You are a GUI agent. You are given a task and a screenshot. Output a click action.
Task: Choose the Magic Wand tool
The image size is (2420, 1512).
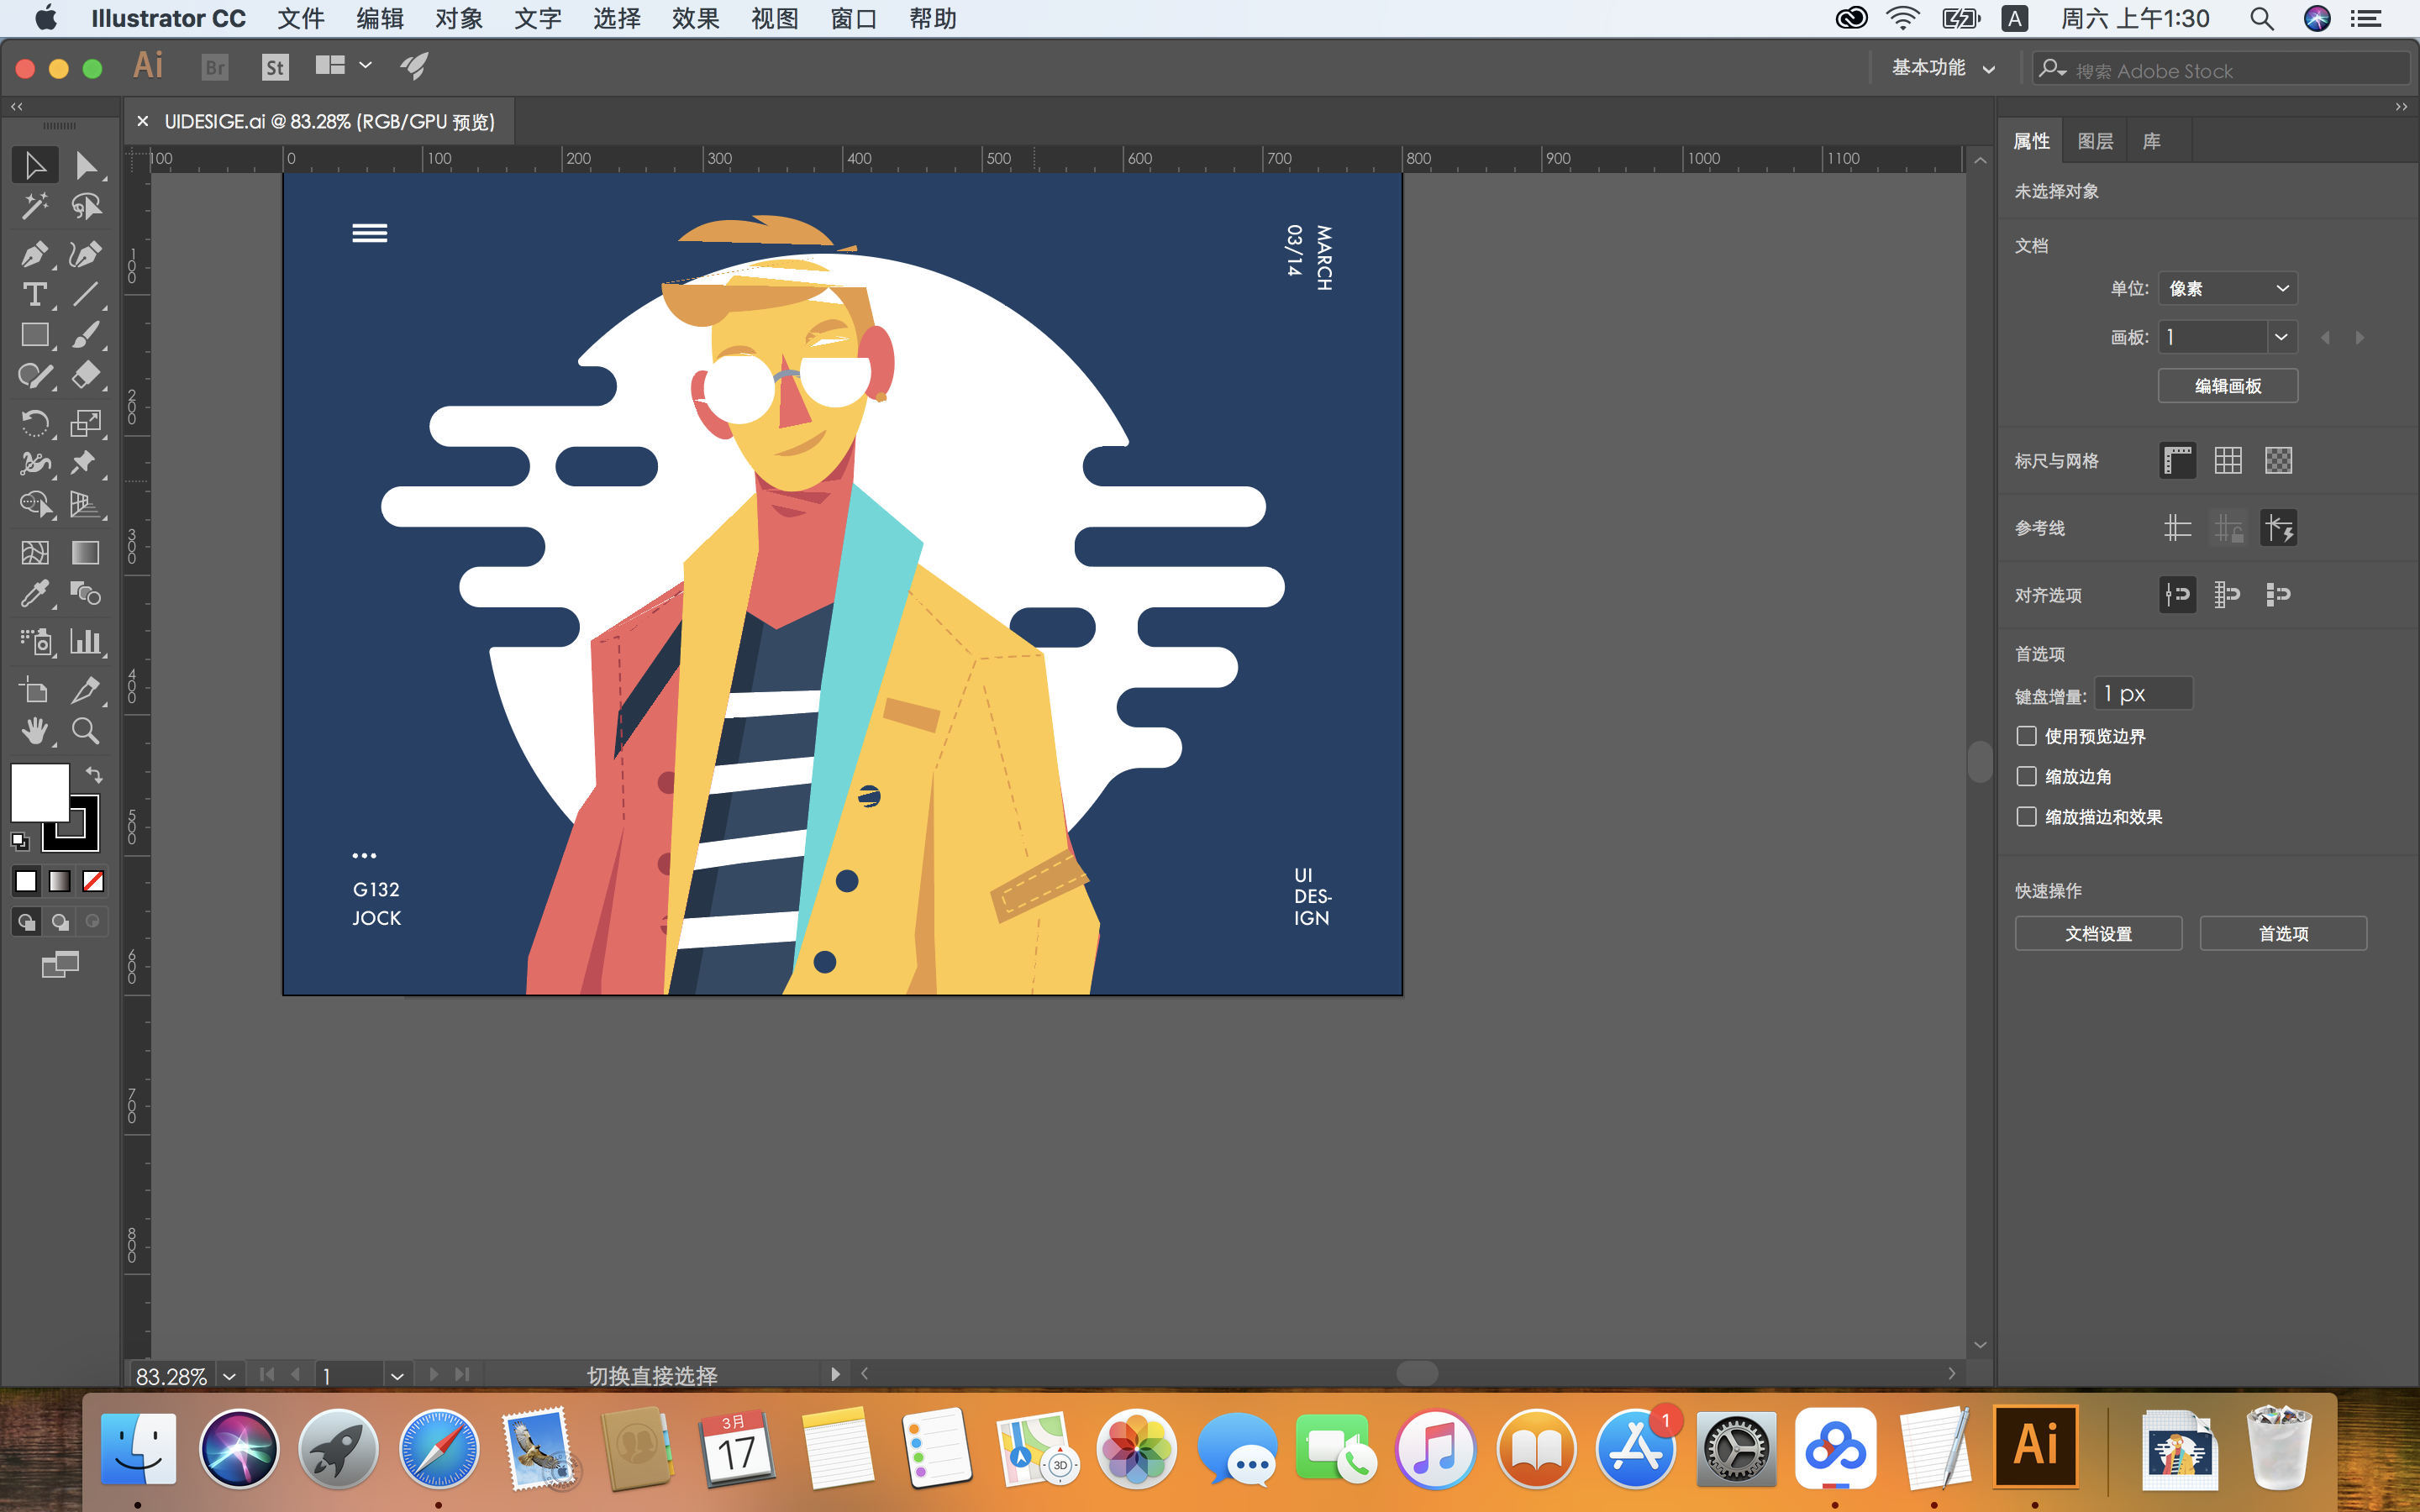[34, 207]
